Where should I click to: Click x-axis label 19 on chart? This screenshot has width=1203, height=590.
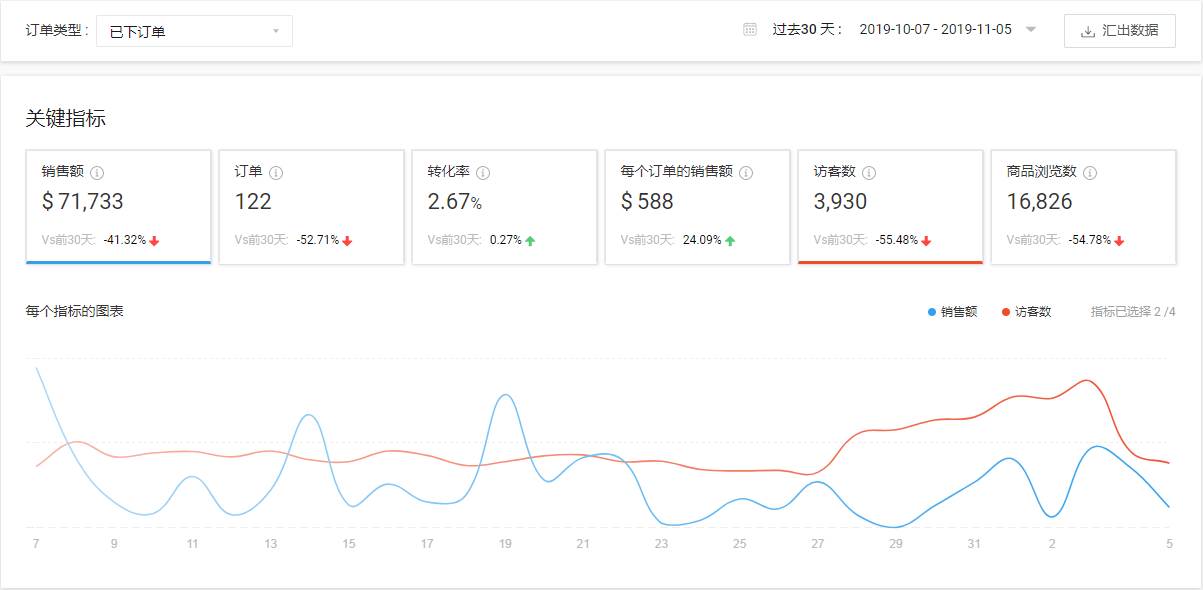(505, 544)
